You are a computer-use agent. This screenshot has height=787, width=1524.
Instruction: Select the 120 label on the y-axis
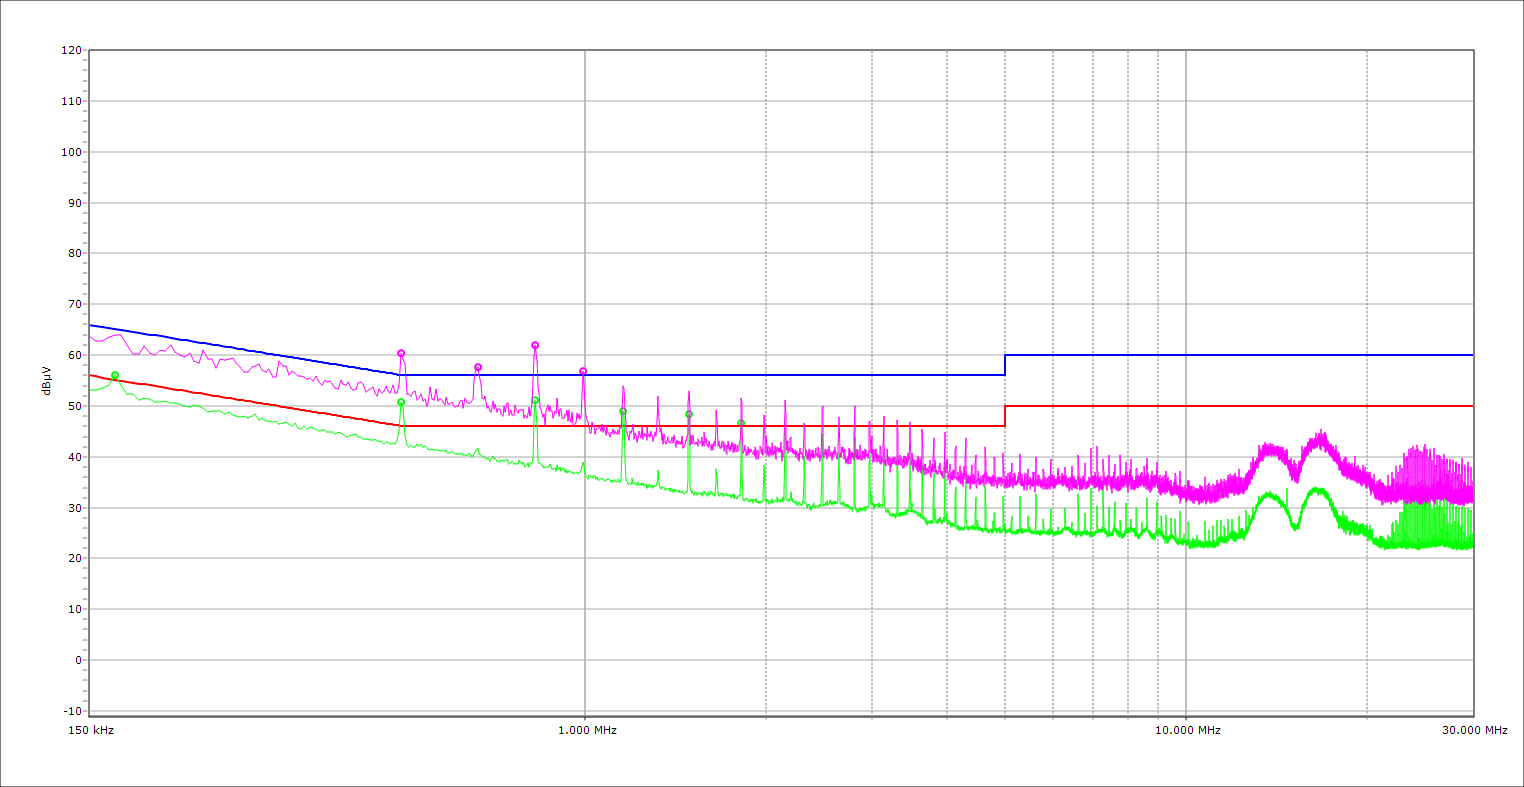[x=71, y=51]
